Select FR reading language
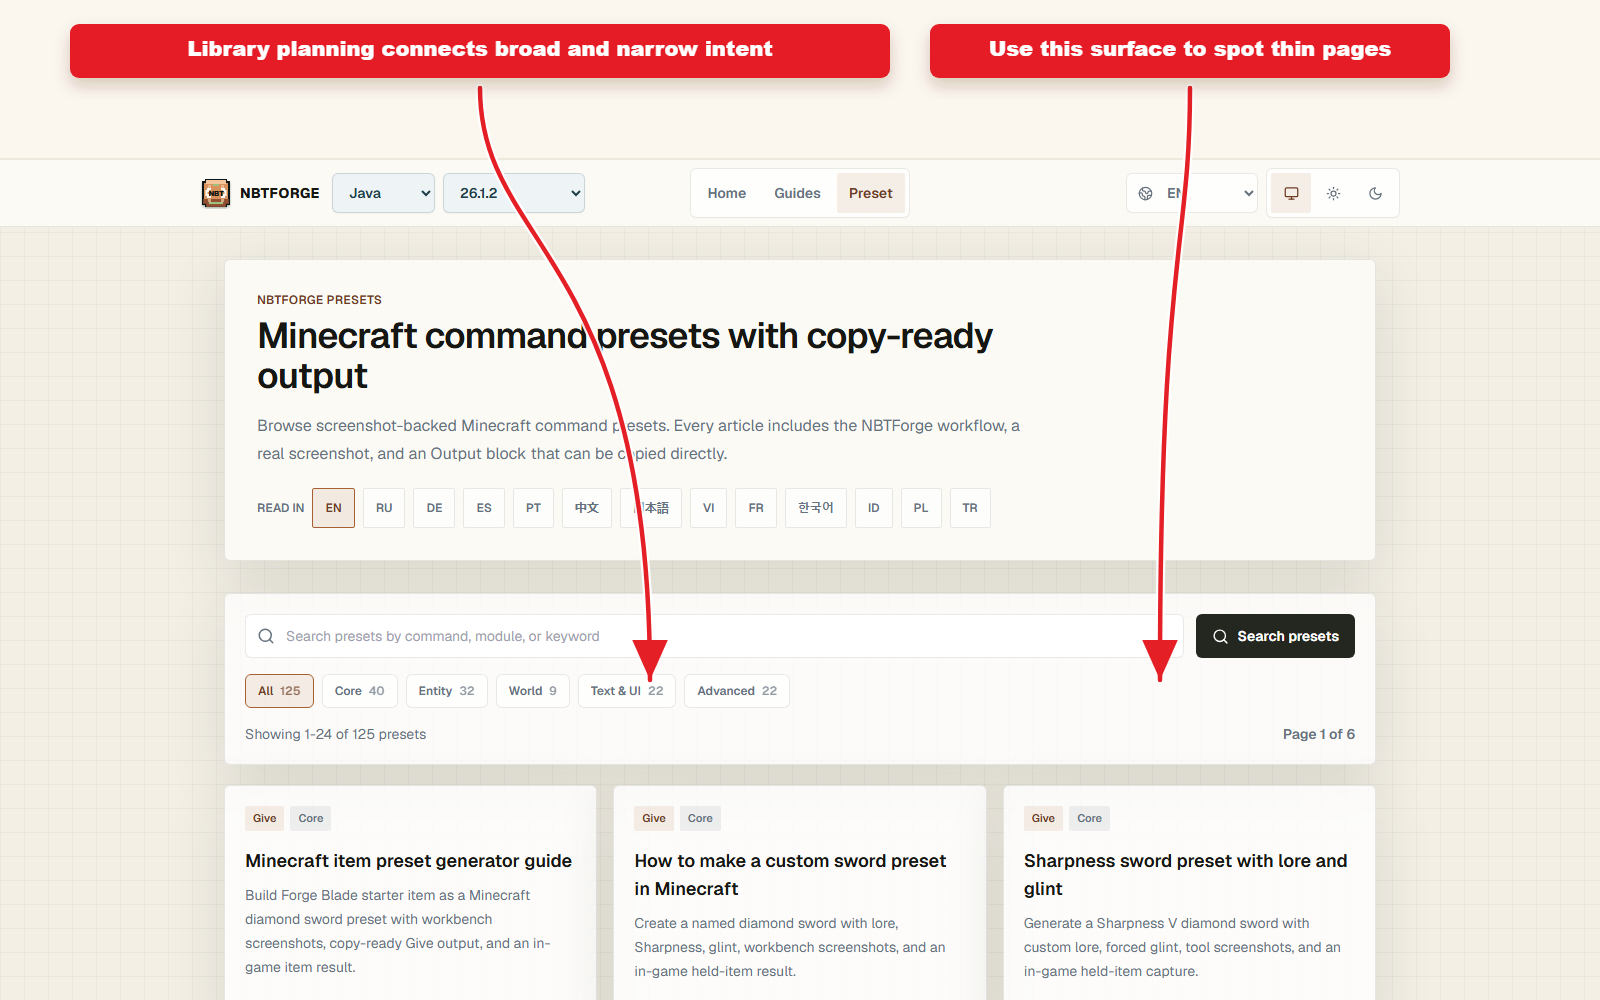 pyautogui.click(x=756, y=508)
